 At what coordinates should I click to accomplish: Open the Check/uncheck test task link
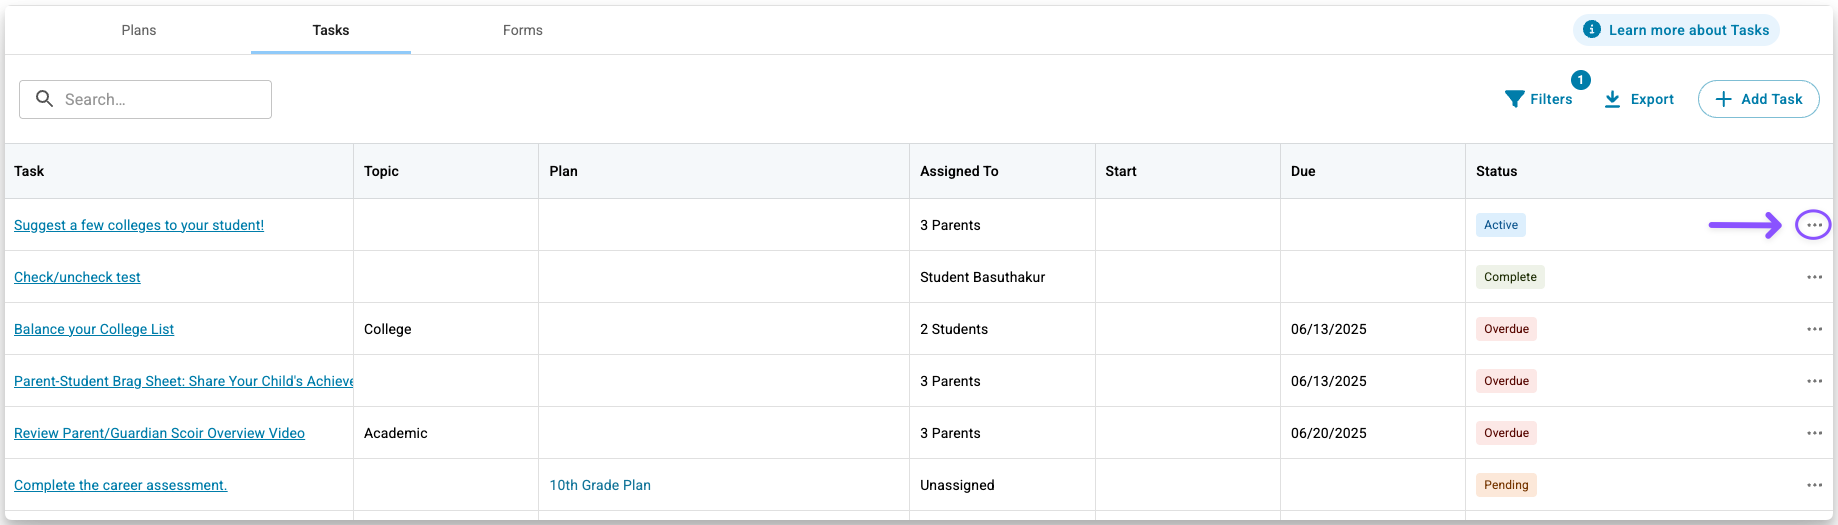point(77,277)
